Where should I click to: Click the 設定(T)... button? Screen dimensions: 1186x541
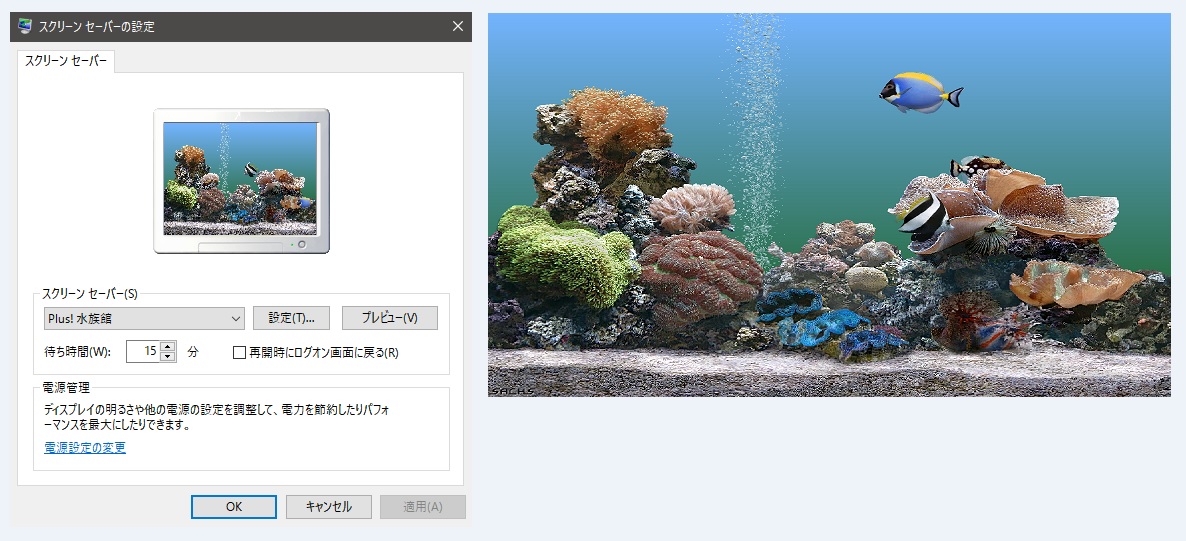291,319
